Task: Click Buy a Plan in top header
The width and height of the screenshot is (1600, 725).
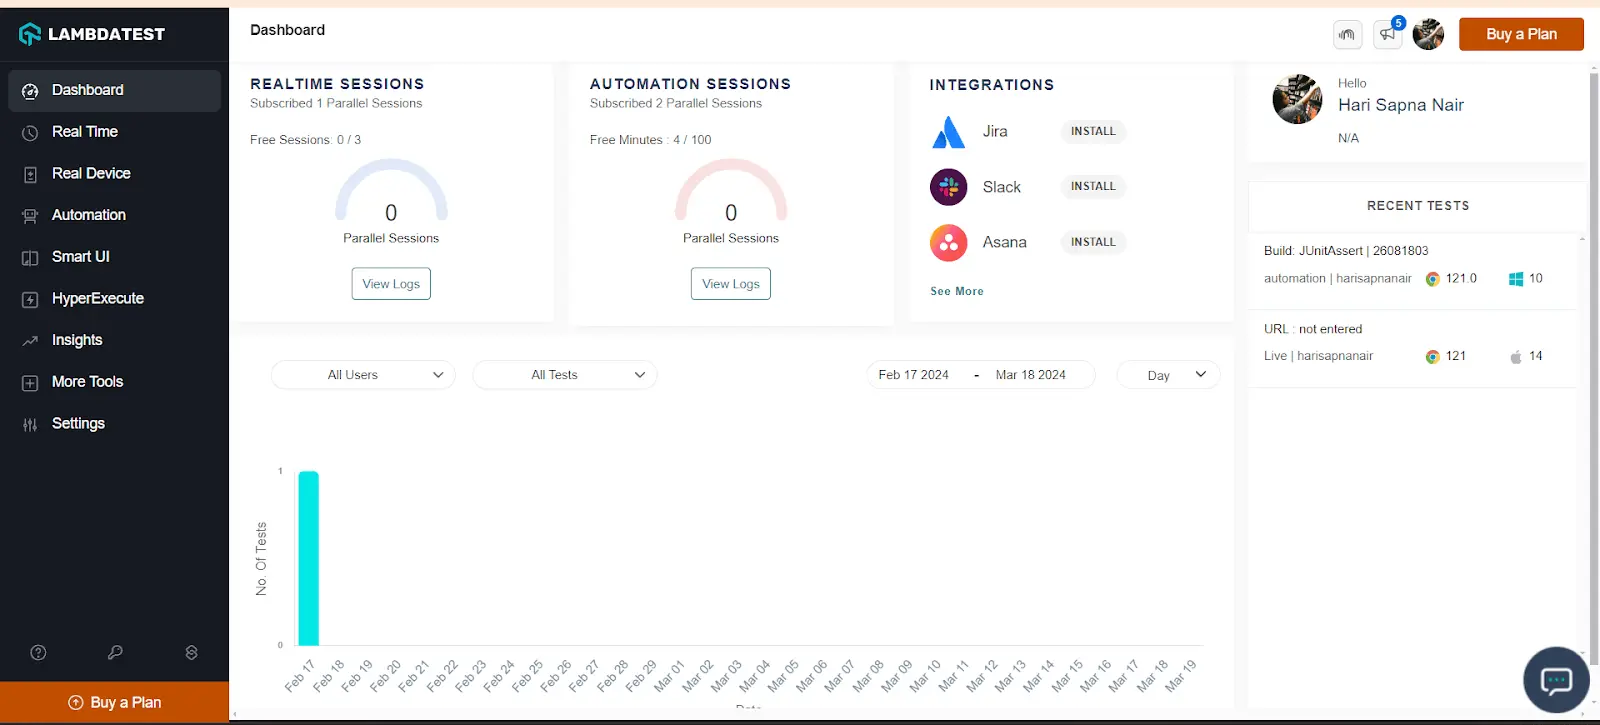Action: [1521, 34]
